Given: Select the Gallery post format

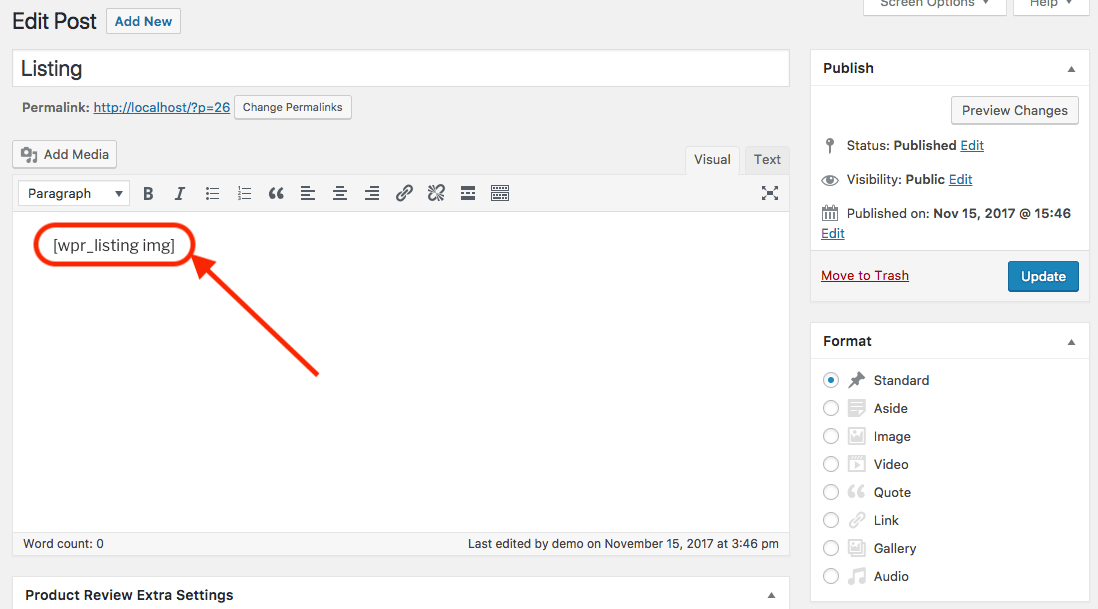Looking at the screenshot, I should (x=831, y=548).
